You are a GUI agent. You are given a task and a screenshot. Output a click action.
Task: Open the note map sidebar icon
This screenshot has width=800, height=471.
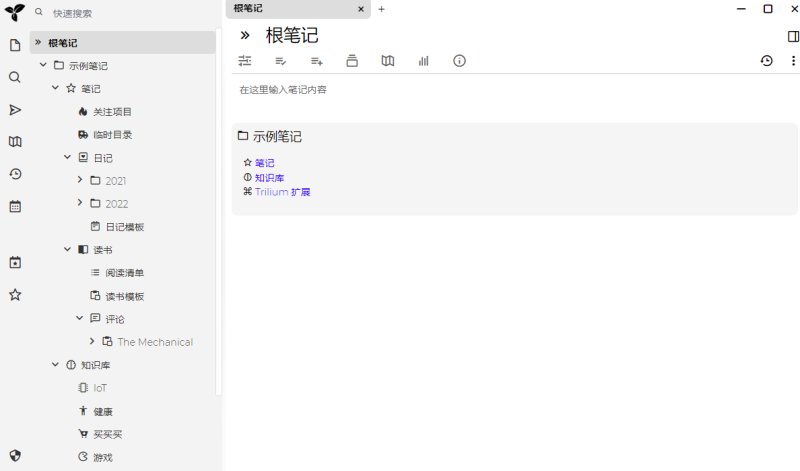coord(15,142)
